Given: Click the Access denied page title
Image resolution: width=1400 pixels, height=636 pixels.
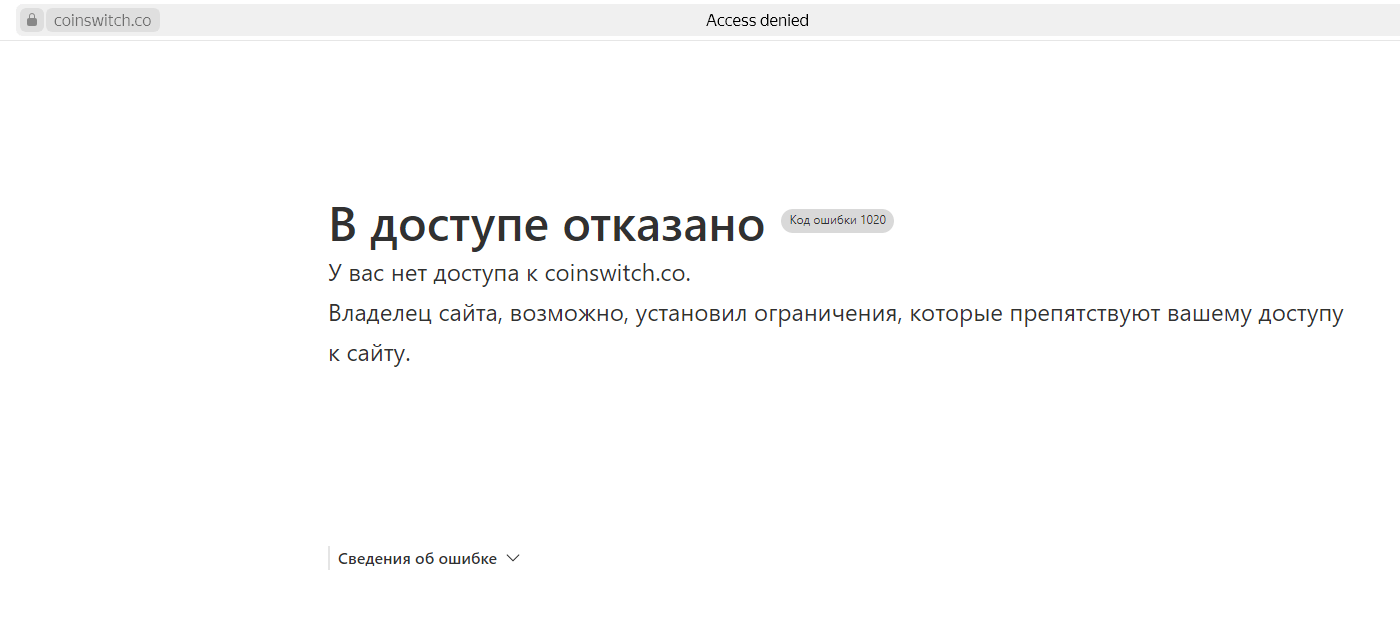Looking at the screenshot, I should pos(757,20).
